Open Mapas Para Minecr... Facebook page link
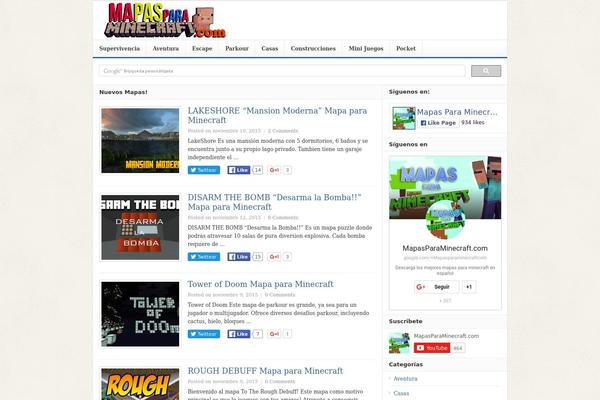Image resolution: width=600 pixels, height=400 pixels. 457,112
